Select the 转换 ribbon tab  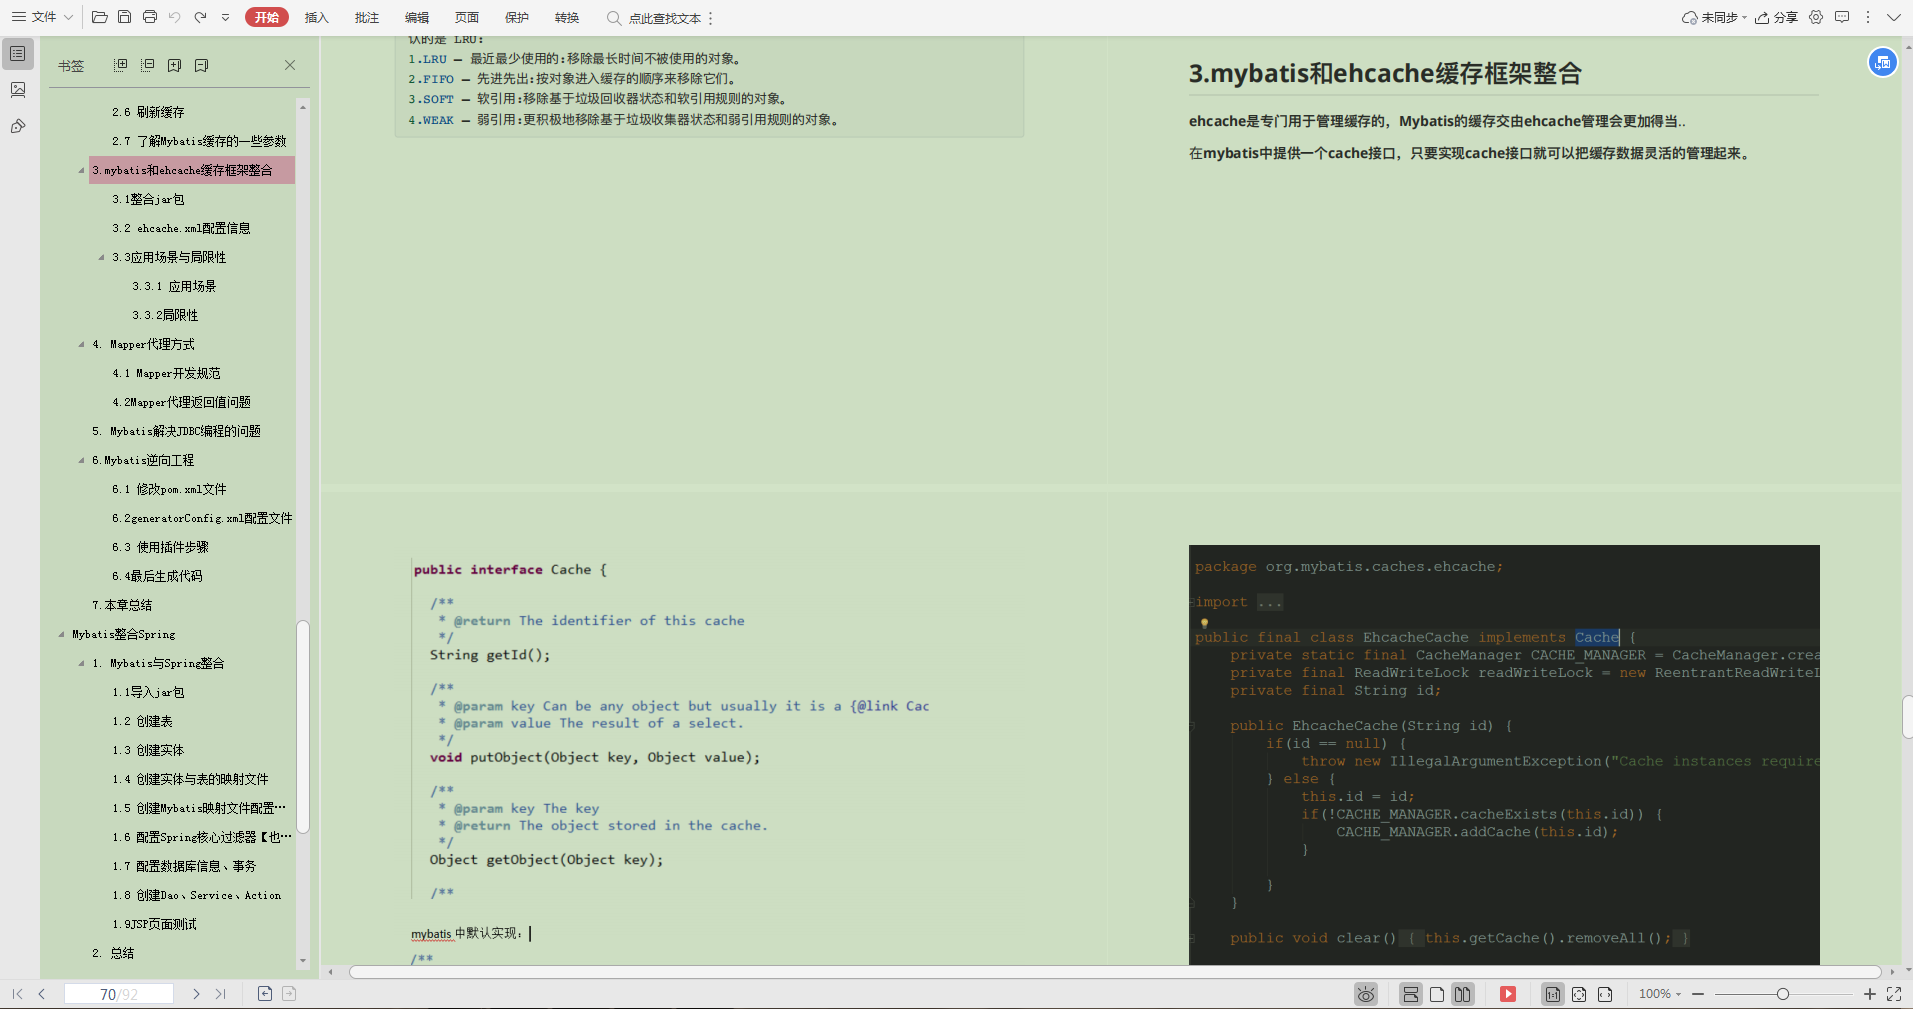566,18
